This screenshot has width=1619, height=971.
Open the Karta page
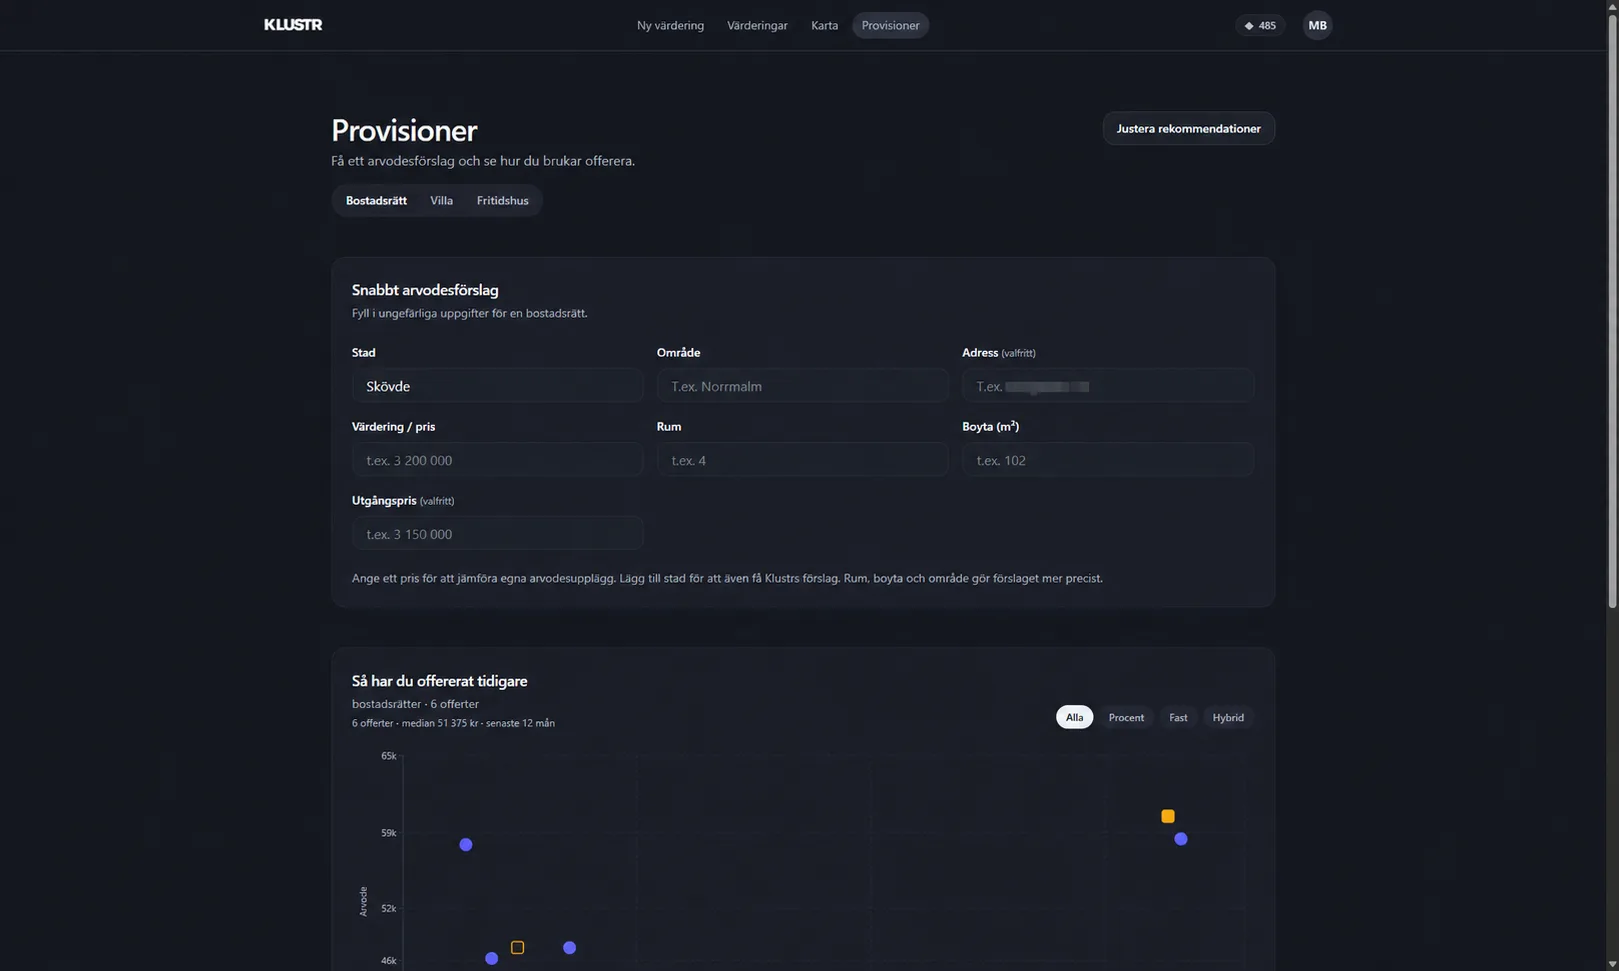pyautogui.click(x=824, y=26)
